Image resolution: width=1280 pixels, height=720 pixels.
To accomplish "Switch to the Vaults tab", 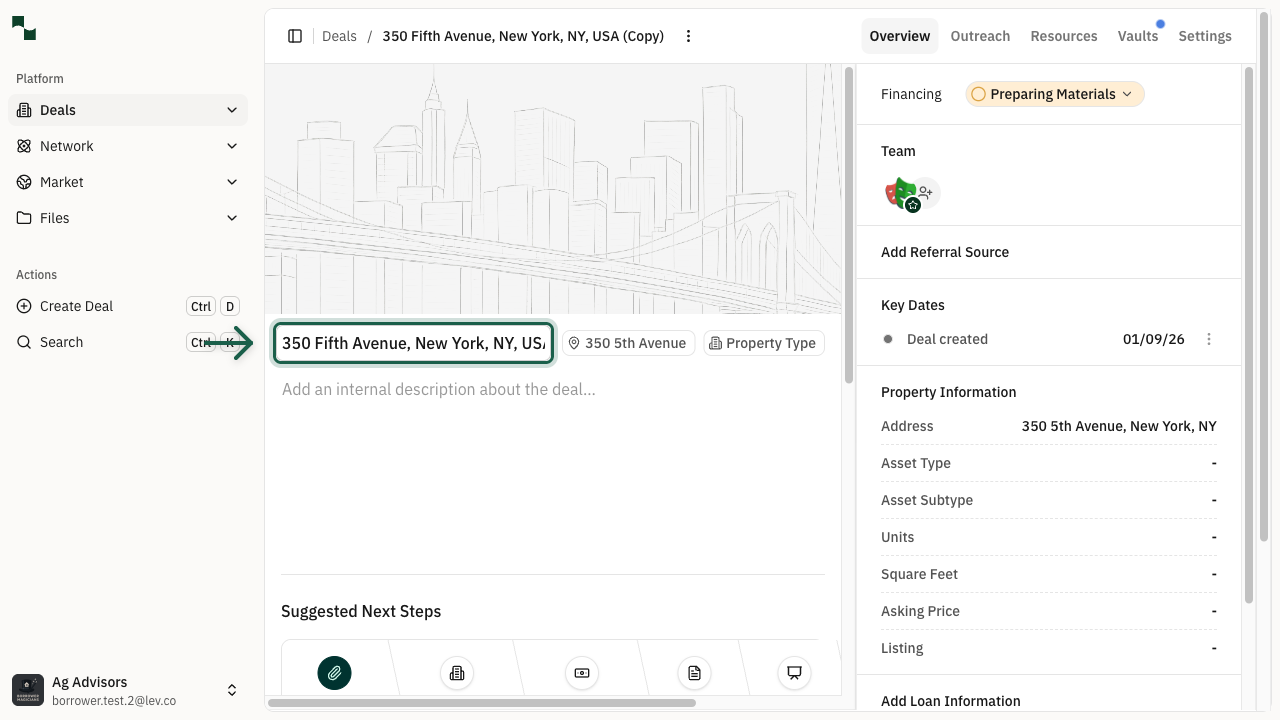I will pyautogui.click(x=1137, y=36).
